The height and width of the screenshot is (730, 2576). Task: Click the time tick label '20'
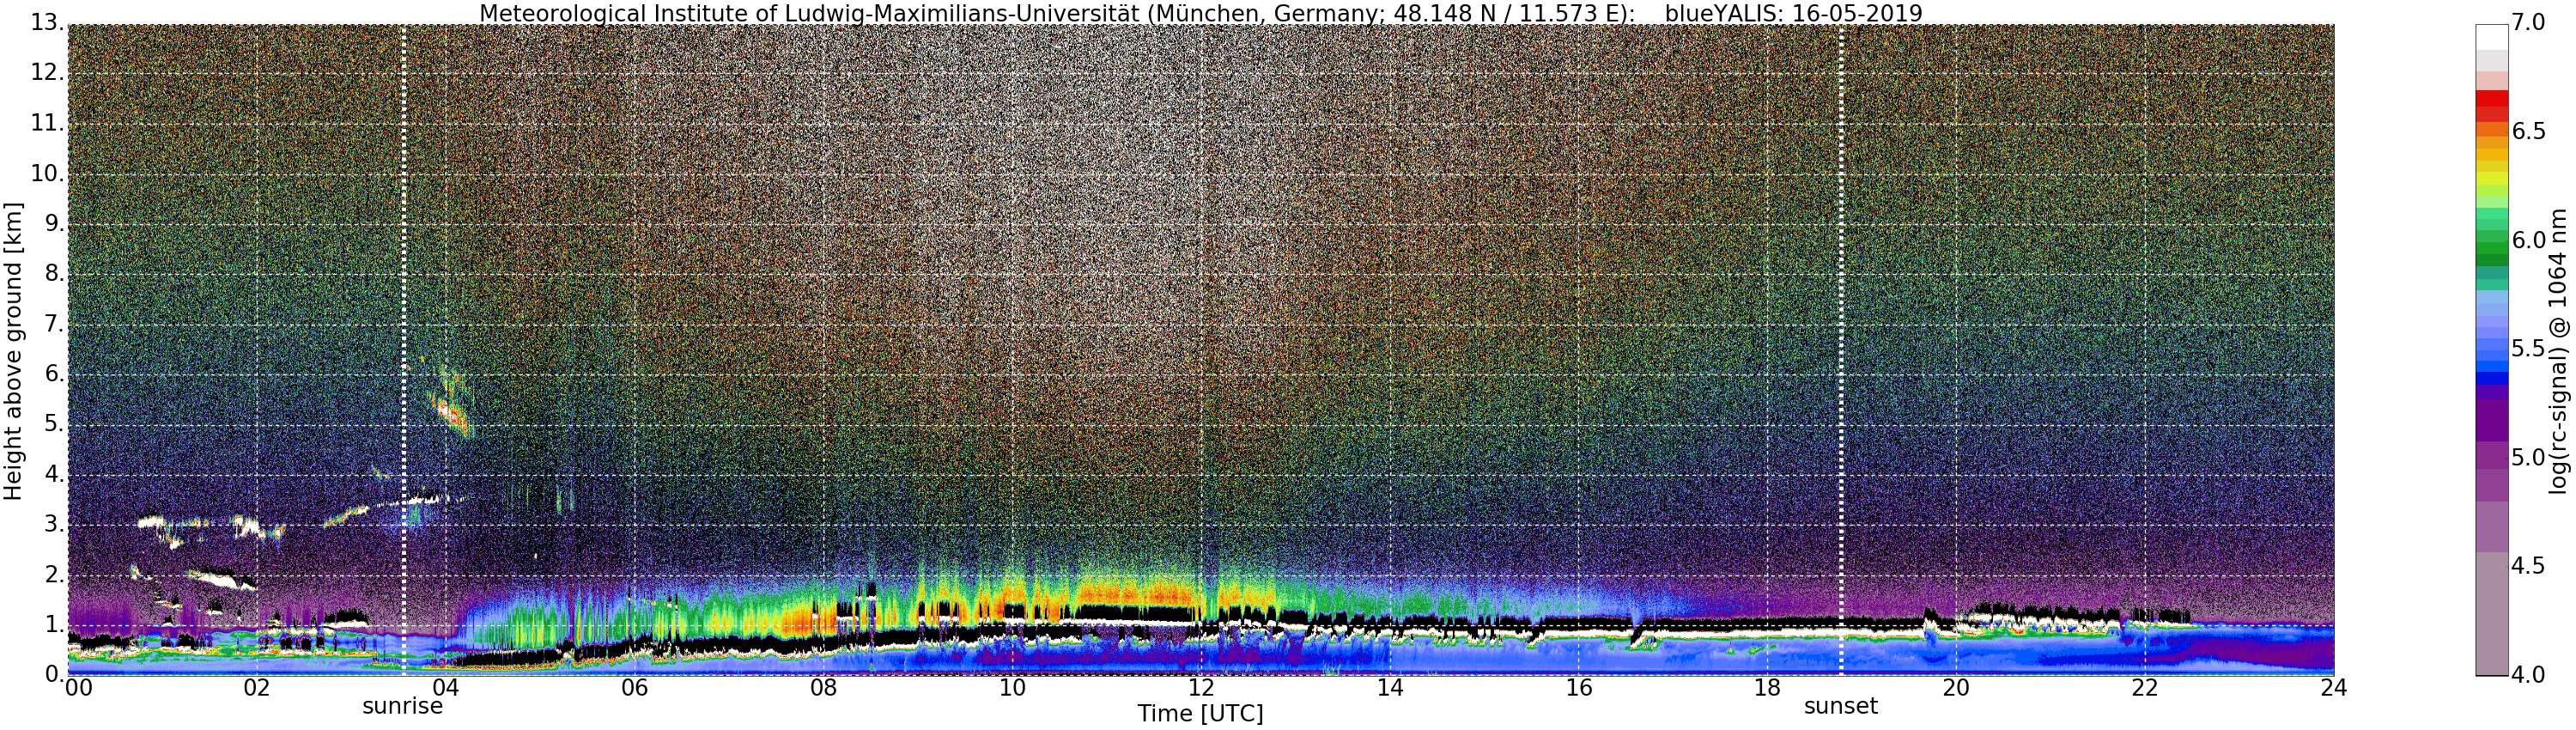1956,688
